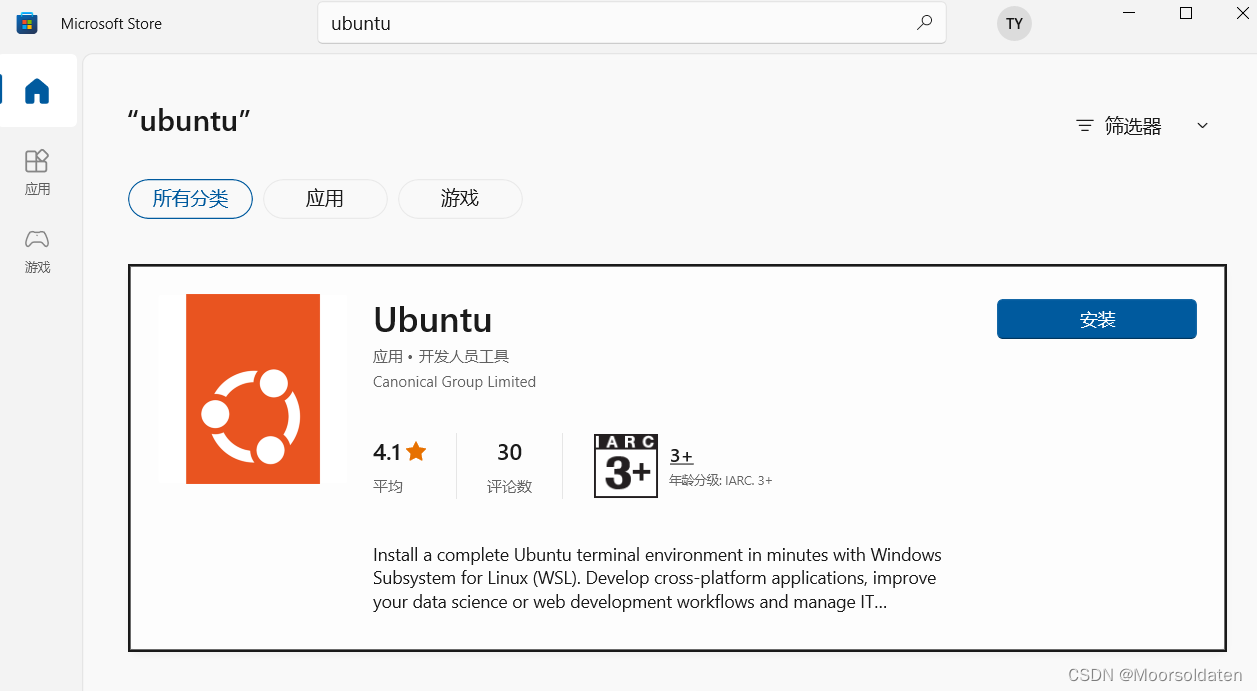Open the TY account avatar
The image size is (1257, 691).
pyautogui.click(x=1014, y=23)
